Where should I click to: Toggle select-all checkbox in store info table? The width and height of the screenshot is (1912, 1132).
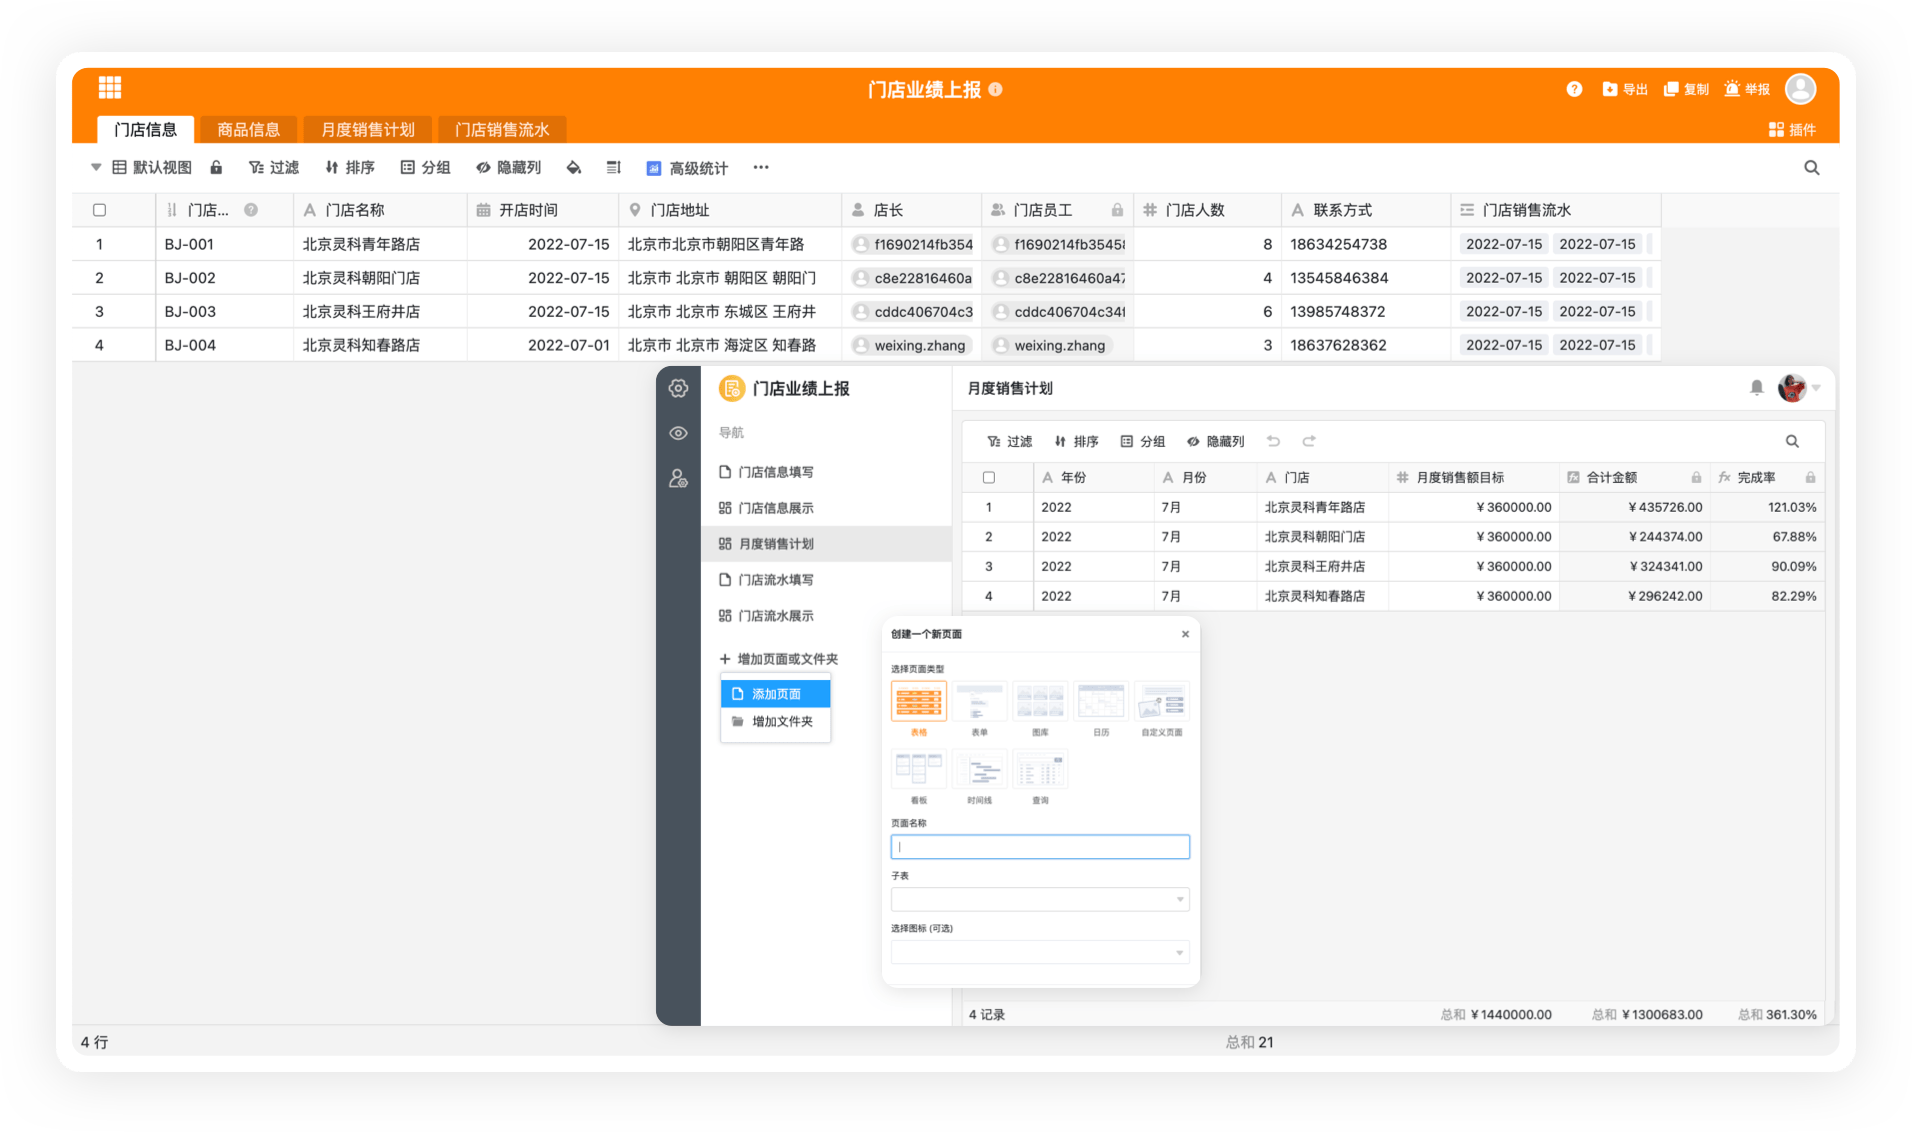100,210
